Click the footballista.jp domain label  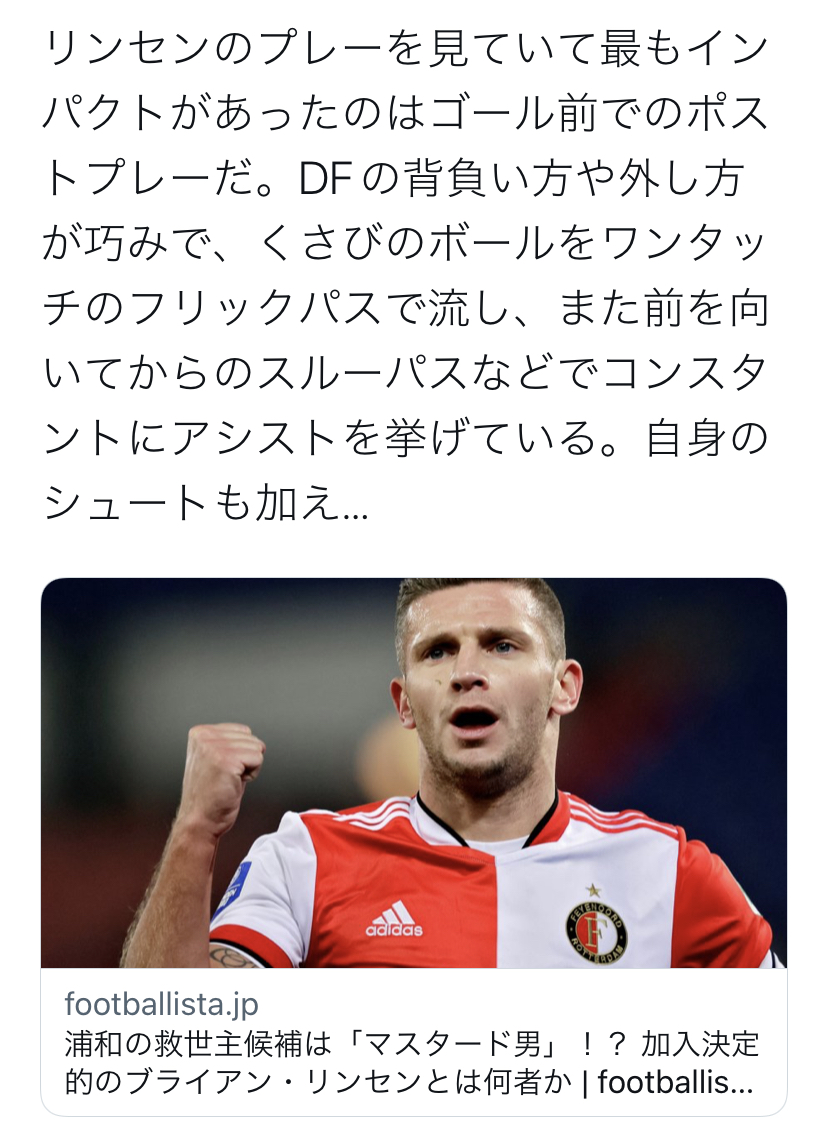(x=161, y=1003)
